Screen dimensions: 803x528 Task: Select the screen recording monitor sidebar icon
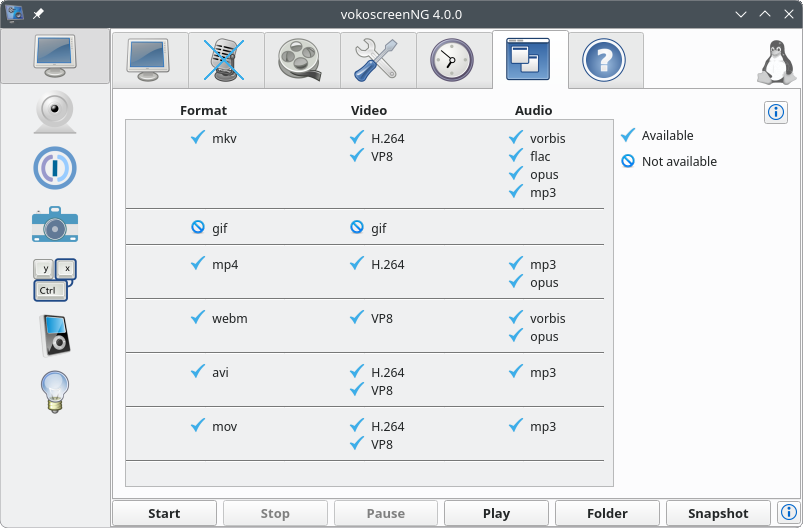[55, 56]
